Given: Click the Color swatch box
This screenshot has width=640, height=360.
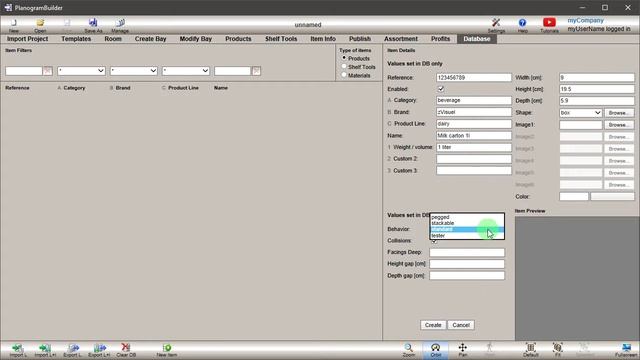Looking at the screenshot, I should click(x=573, y=196).
